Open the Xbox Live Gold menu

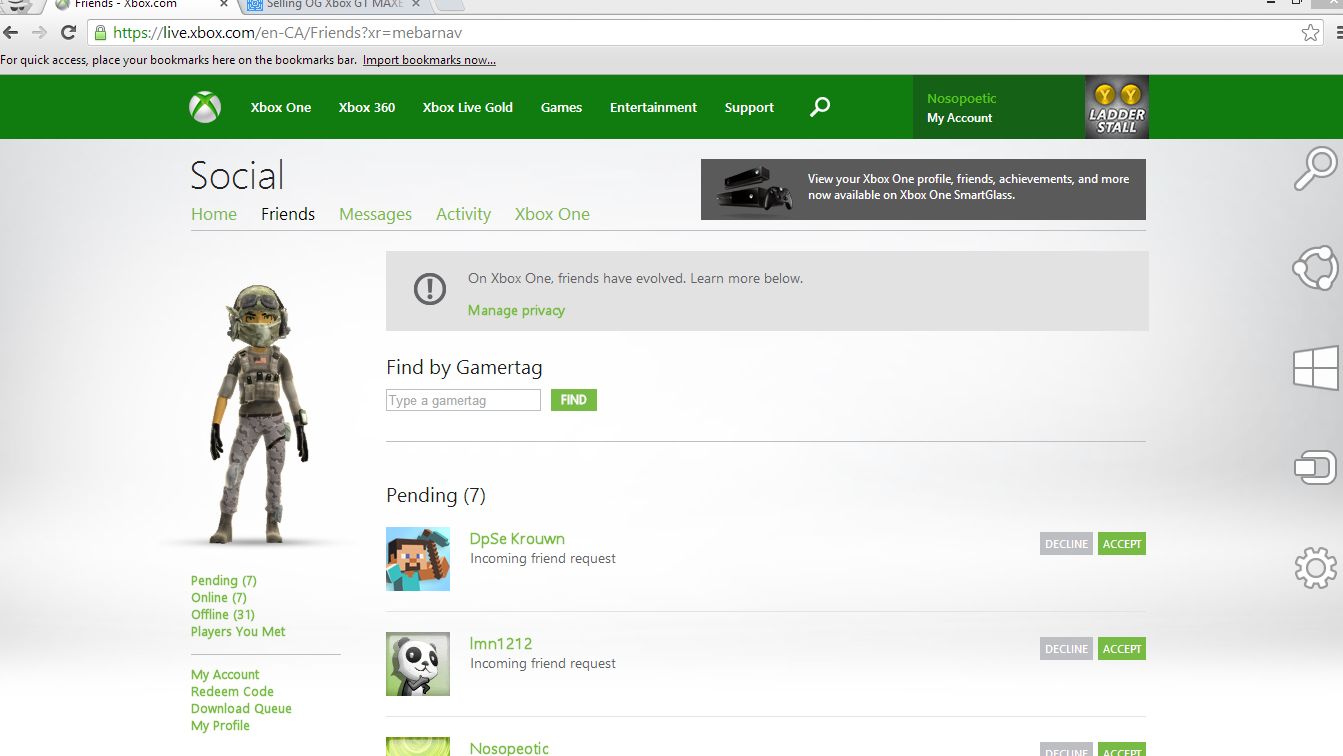[468, 107]
